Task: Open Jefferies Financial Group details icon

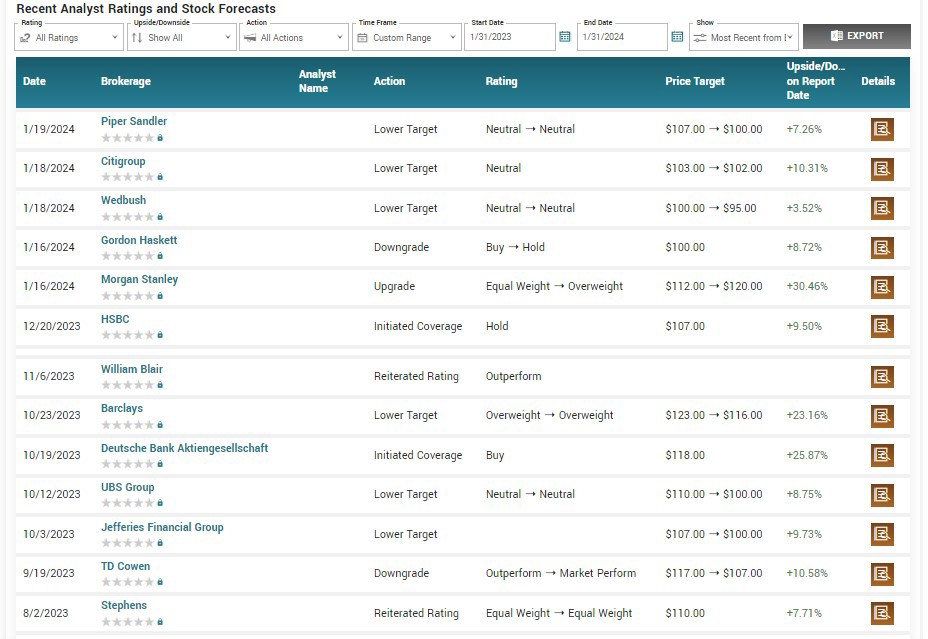Action: [882, 534]
